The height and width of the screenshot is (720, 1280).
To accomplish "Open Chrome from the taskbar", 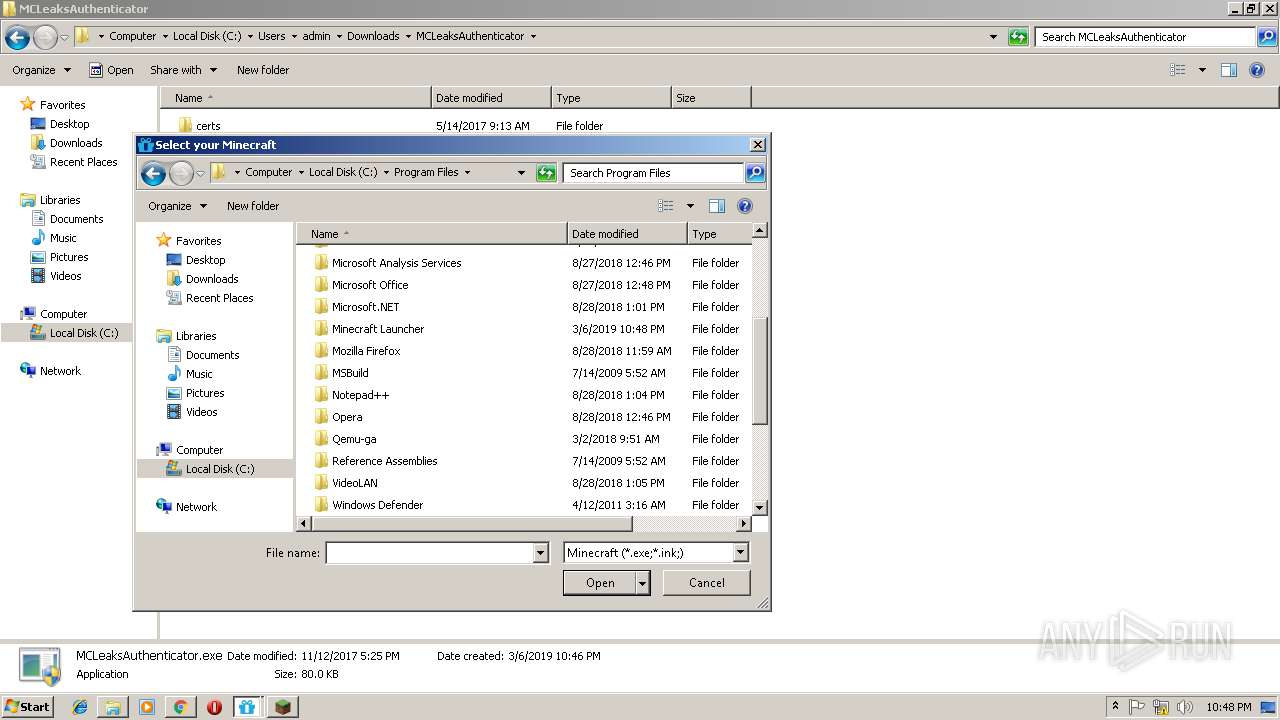I will click(x=180, y=707).
